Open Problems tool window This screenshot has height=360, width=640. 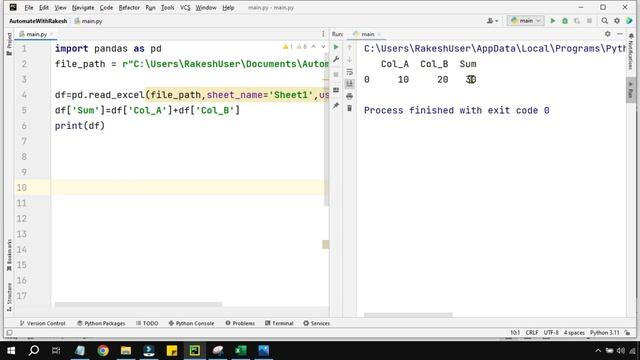pyautogui.click(x=240, y=323)
